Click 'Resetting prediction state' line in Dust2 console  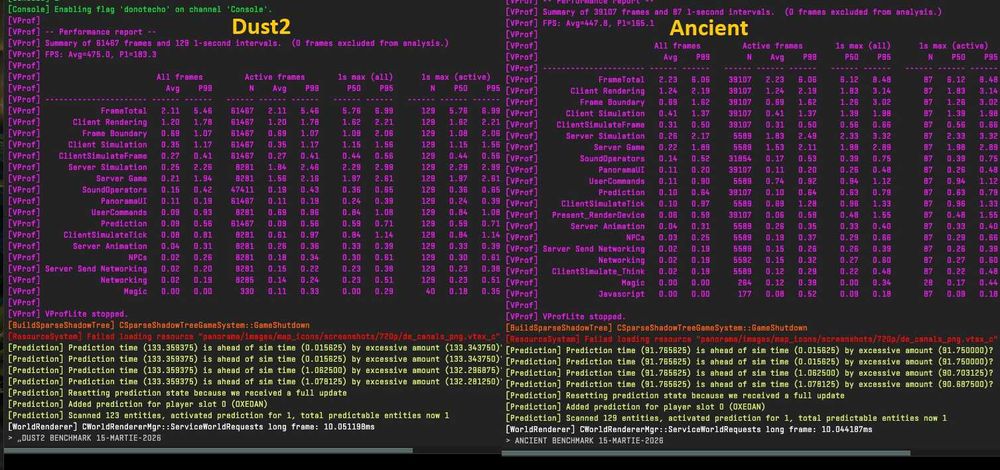(x=177, y=393)
